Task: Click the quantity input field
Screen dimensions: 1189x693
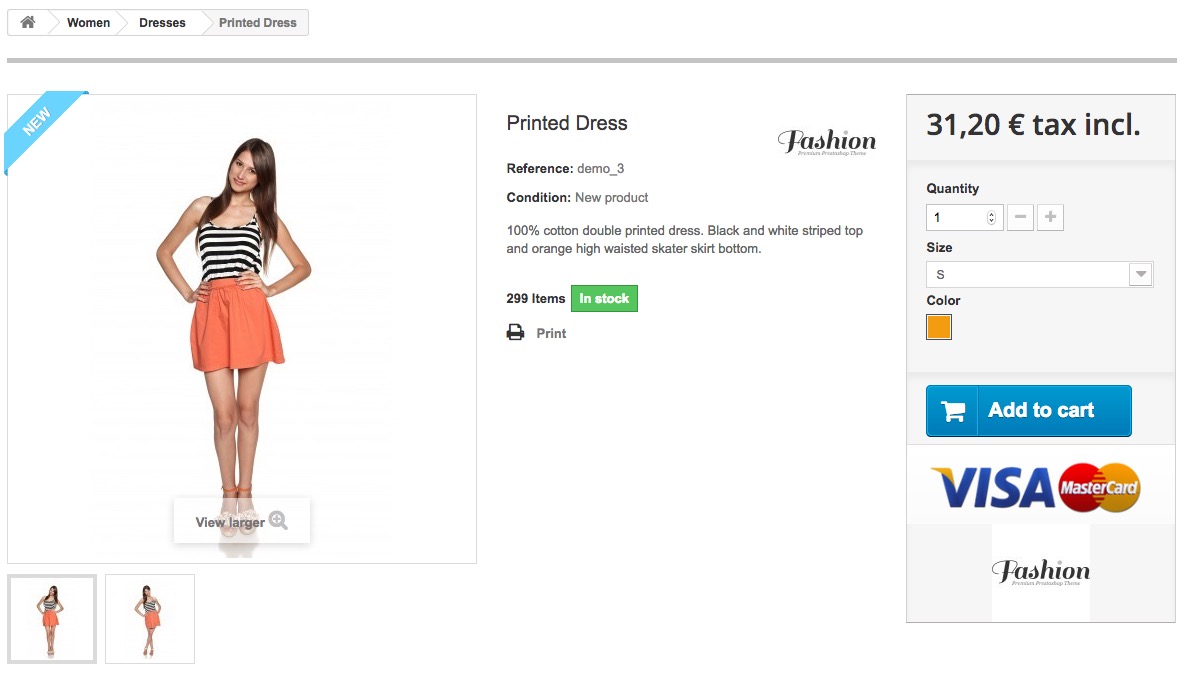Action: click(957, 217)
